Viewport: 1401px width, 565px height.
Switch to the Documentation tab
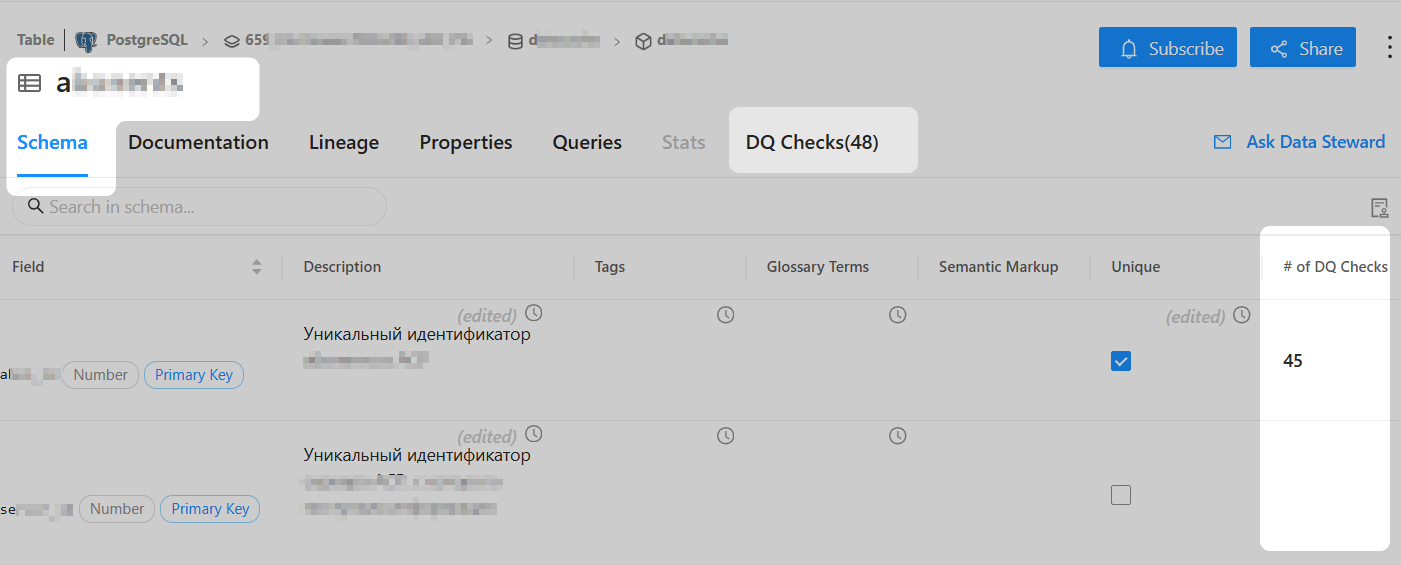198,142
